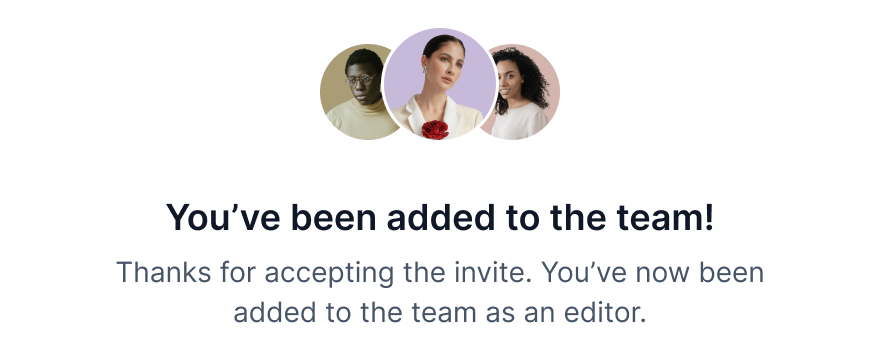
Task: Click the white top in right avatar
Action: 519,121
